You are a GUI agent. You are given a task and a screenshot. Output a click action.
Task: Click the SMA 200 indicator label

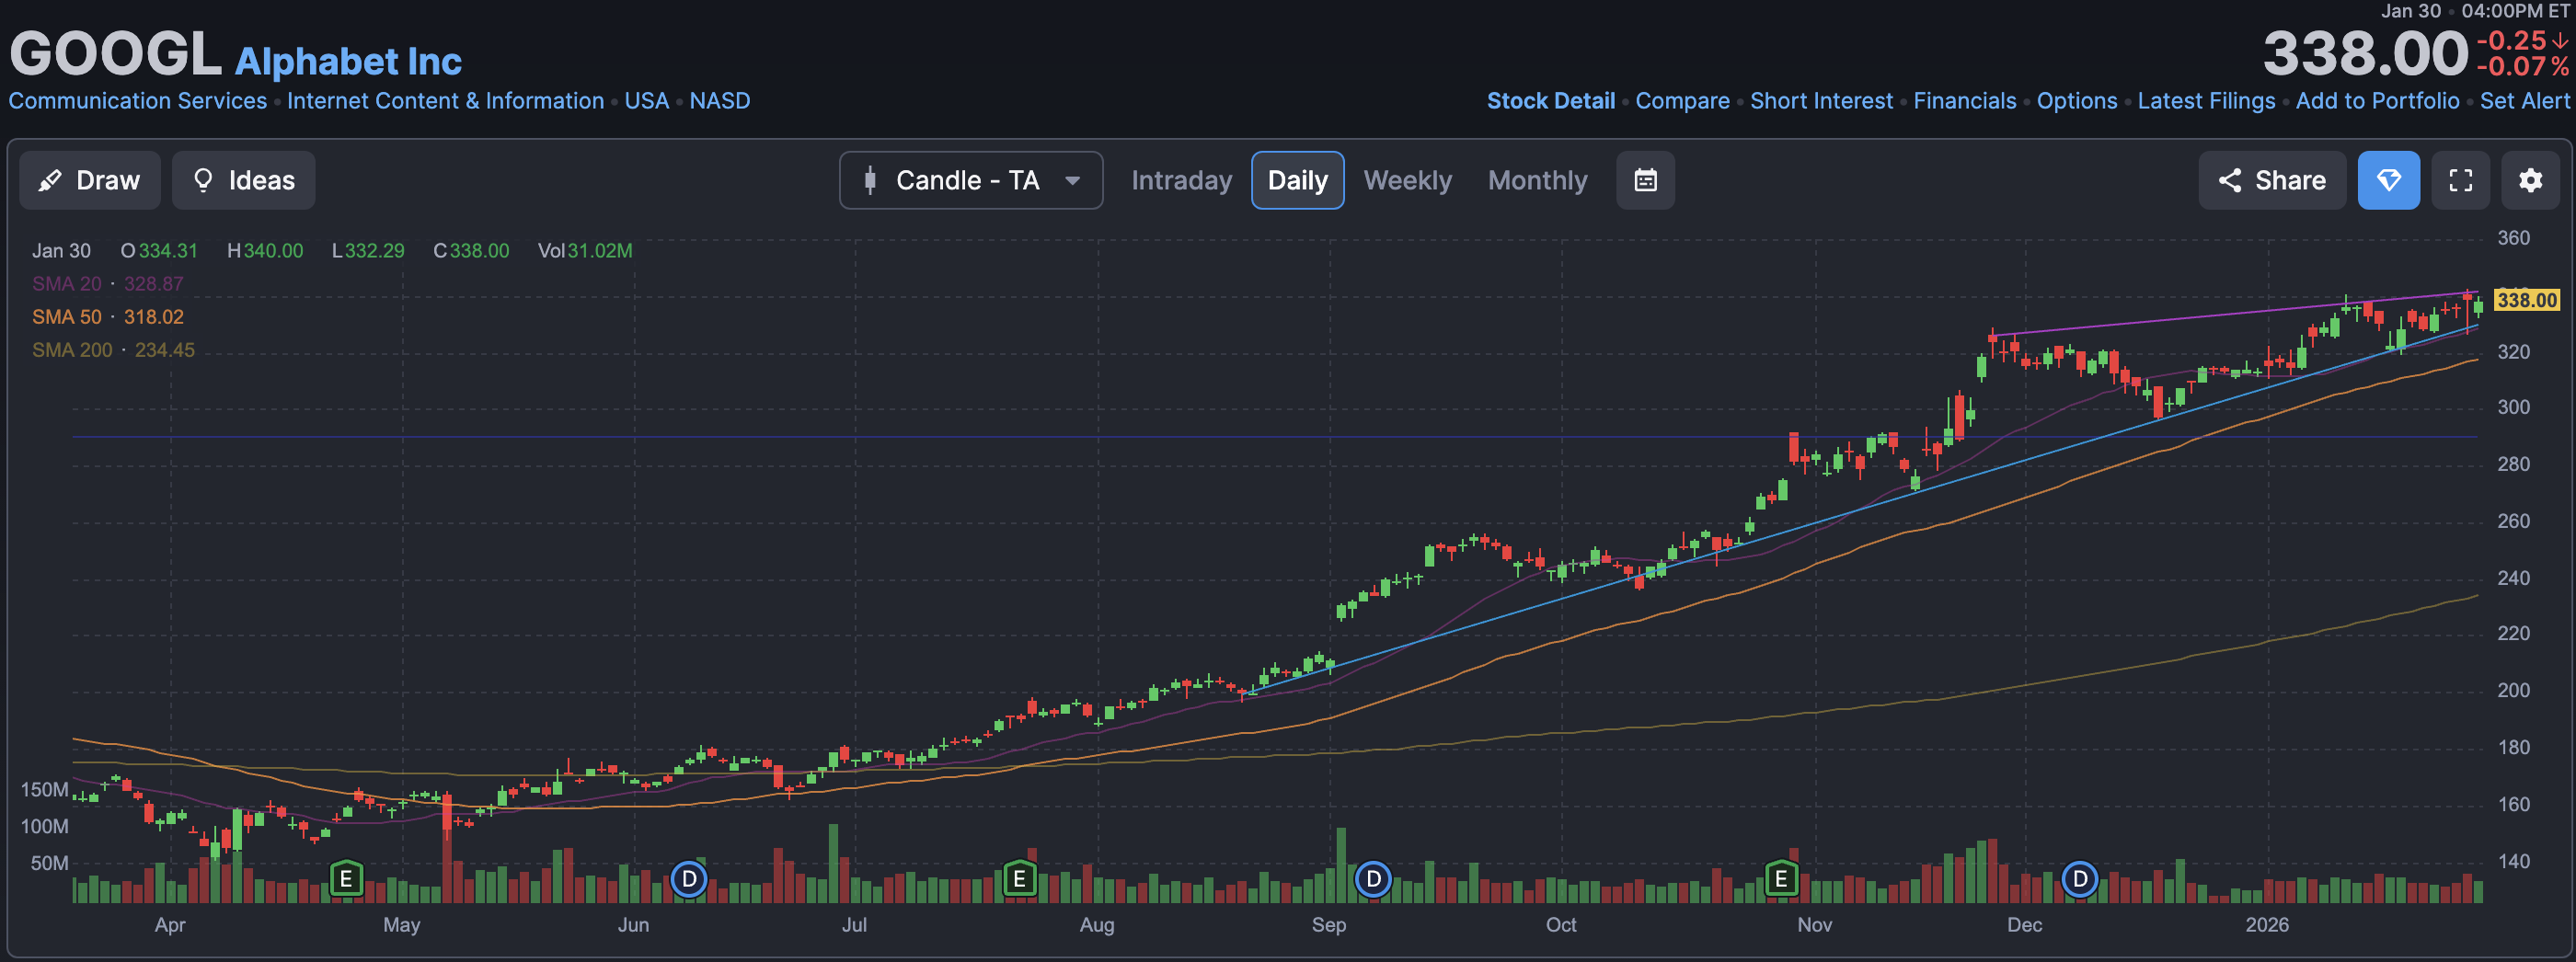click(113, 350)
